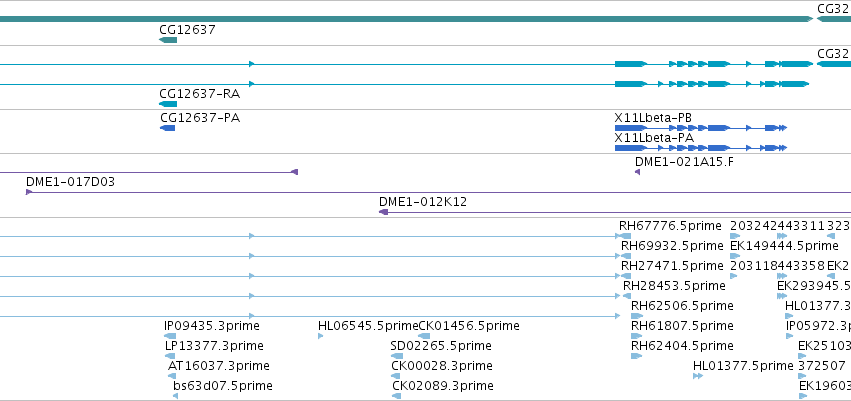Click the RH67776.5prime EST label
This screenshot has height=401, width=851.
(670, 226)
